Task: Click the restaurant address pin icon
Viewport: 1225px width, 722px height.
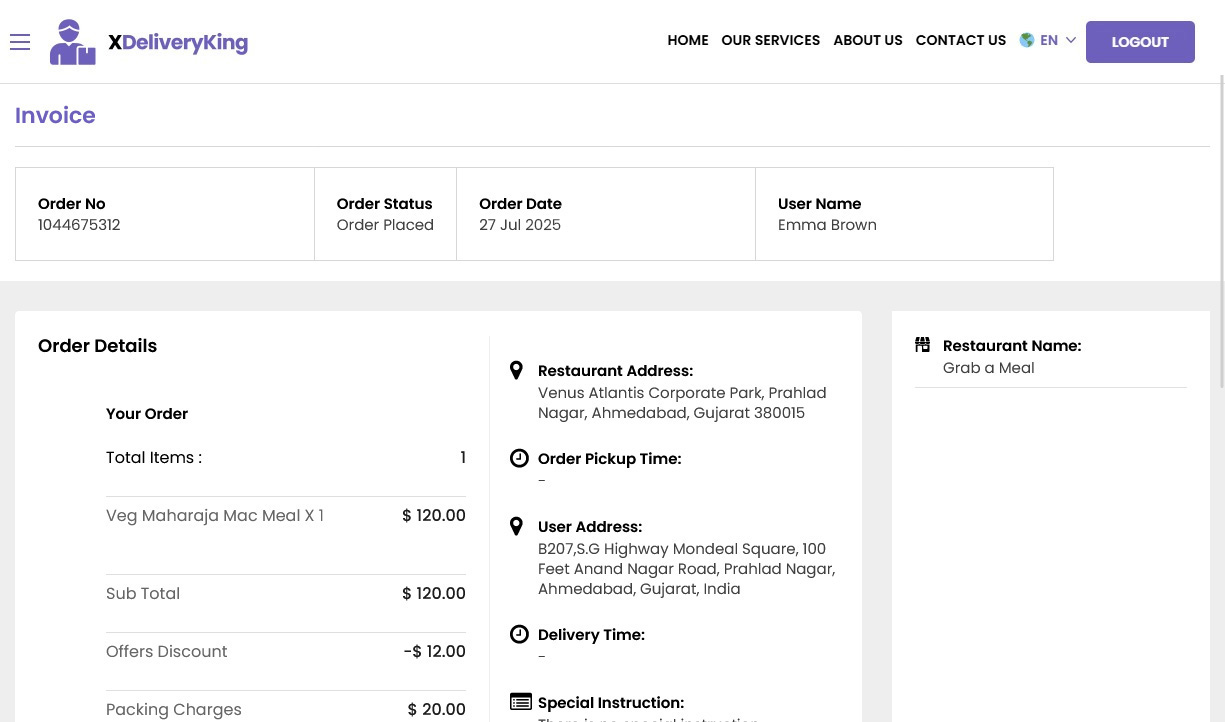Action: (x=516, y=370)
